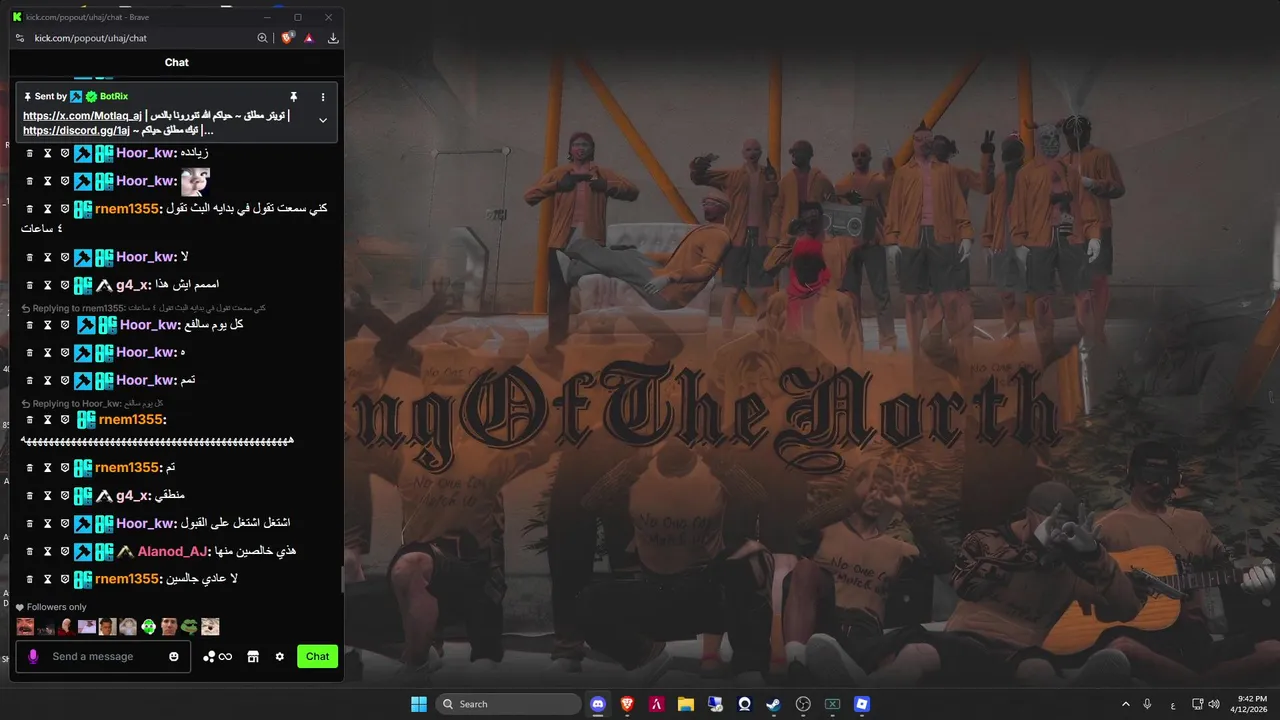Open the emoji picker in message box
1280x720 pixels.
[174, 656]
